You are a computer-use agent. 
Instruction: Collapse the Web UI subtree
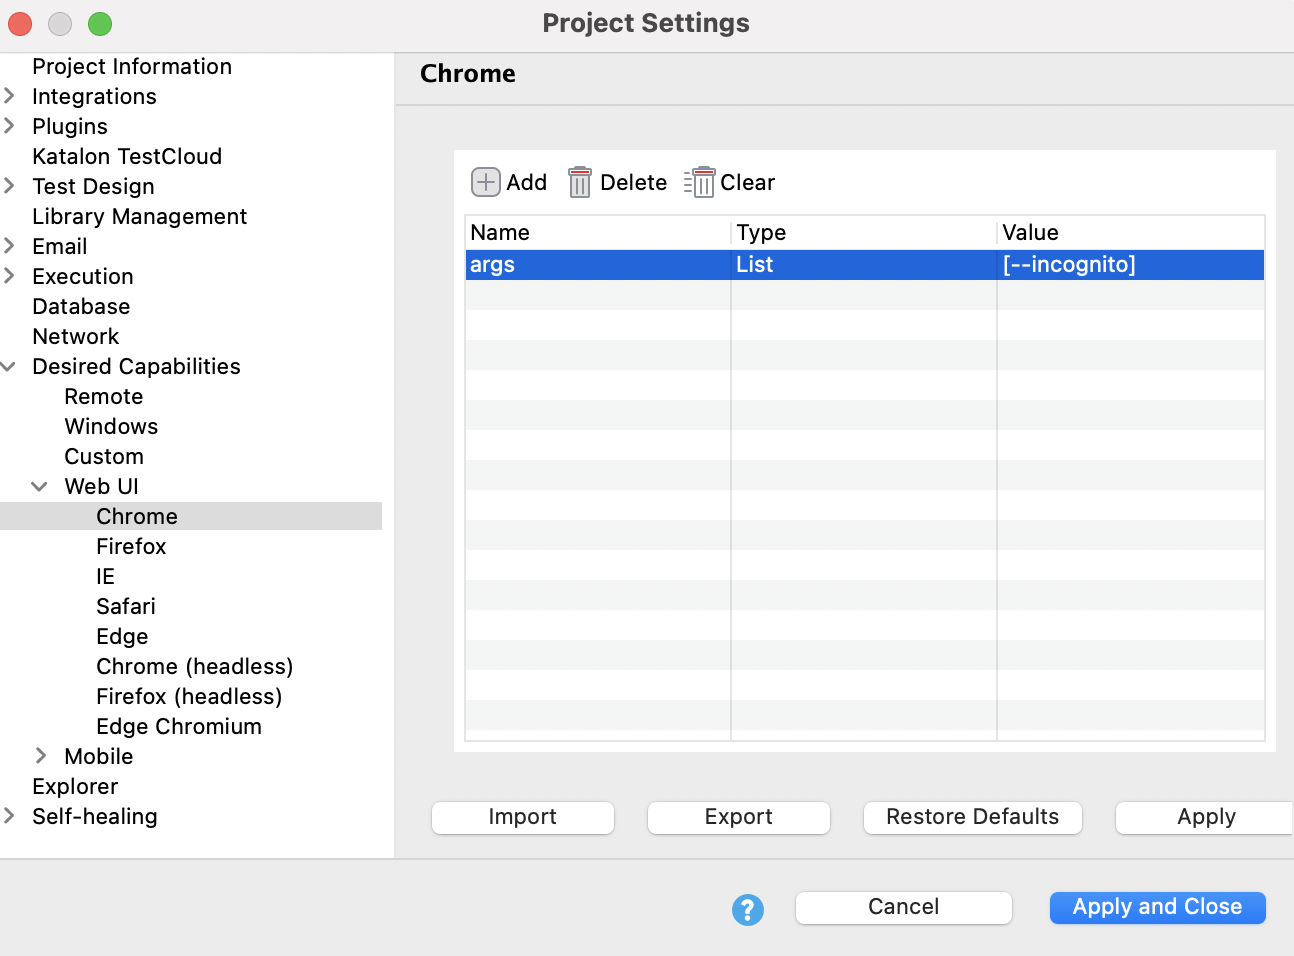pyautogui.click(x=40, y=486)
